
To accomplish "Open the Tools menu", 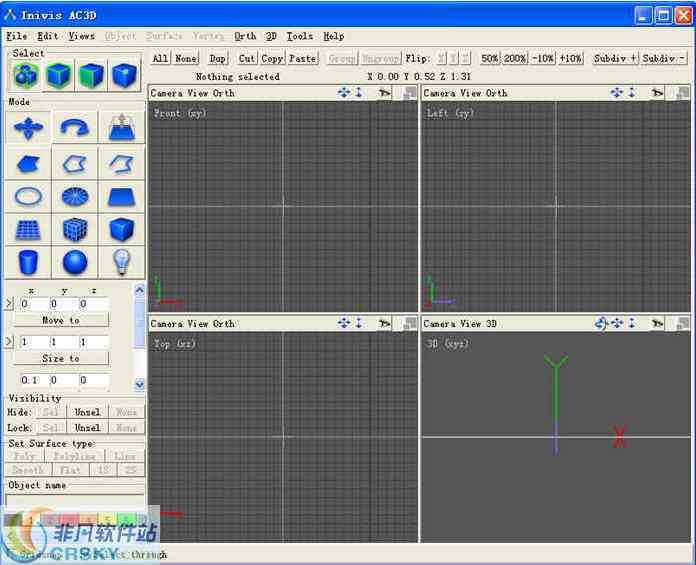I will 300,36.
